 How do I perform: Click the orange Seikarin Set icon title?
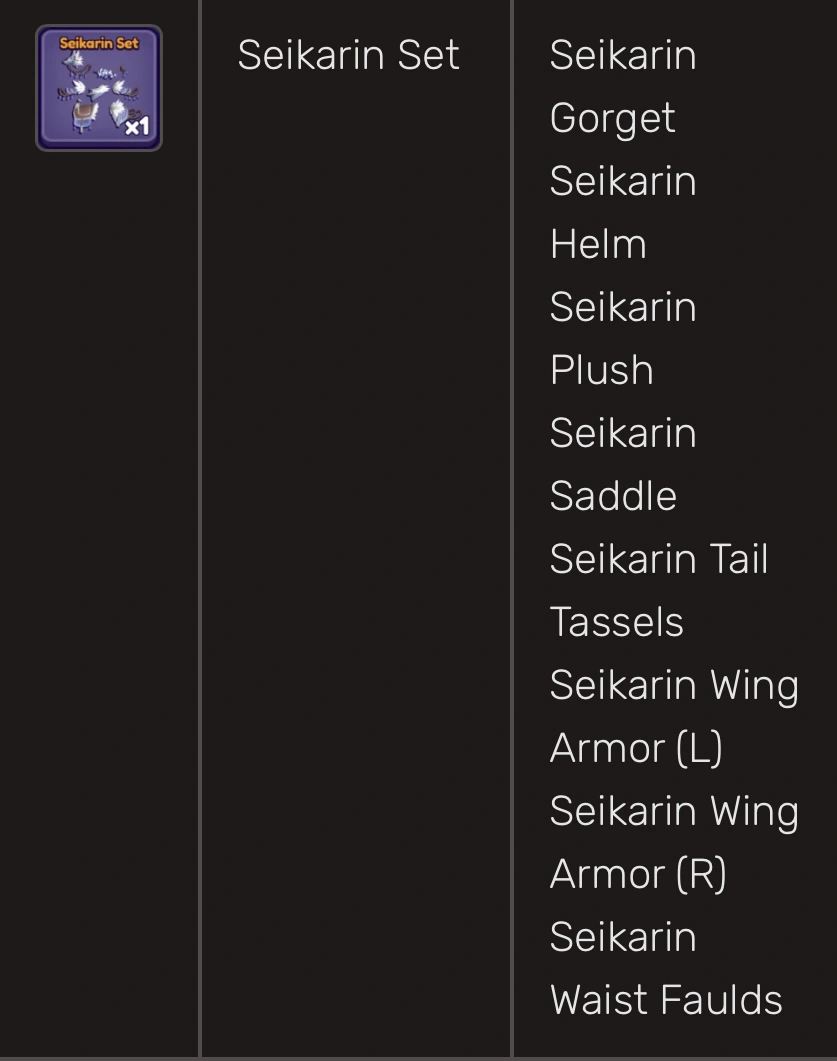click(x=99, y=44)
